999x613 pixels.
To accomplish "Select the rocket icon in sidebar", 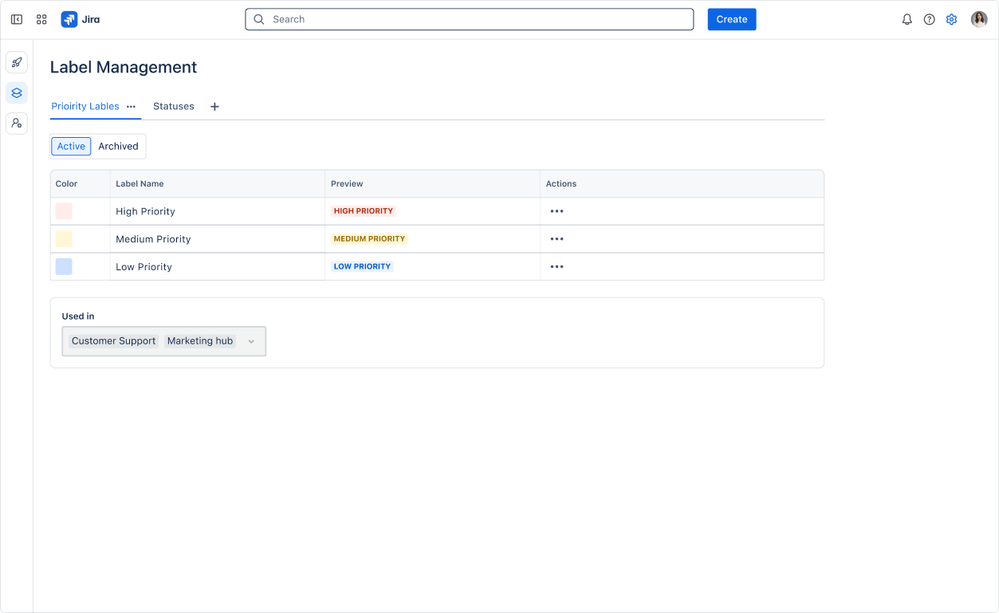I will tap(17, 62).
